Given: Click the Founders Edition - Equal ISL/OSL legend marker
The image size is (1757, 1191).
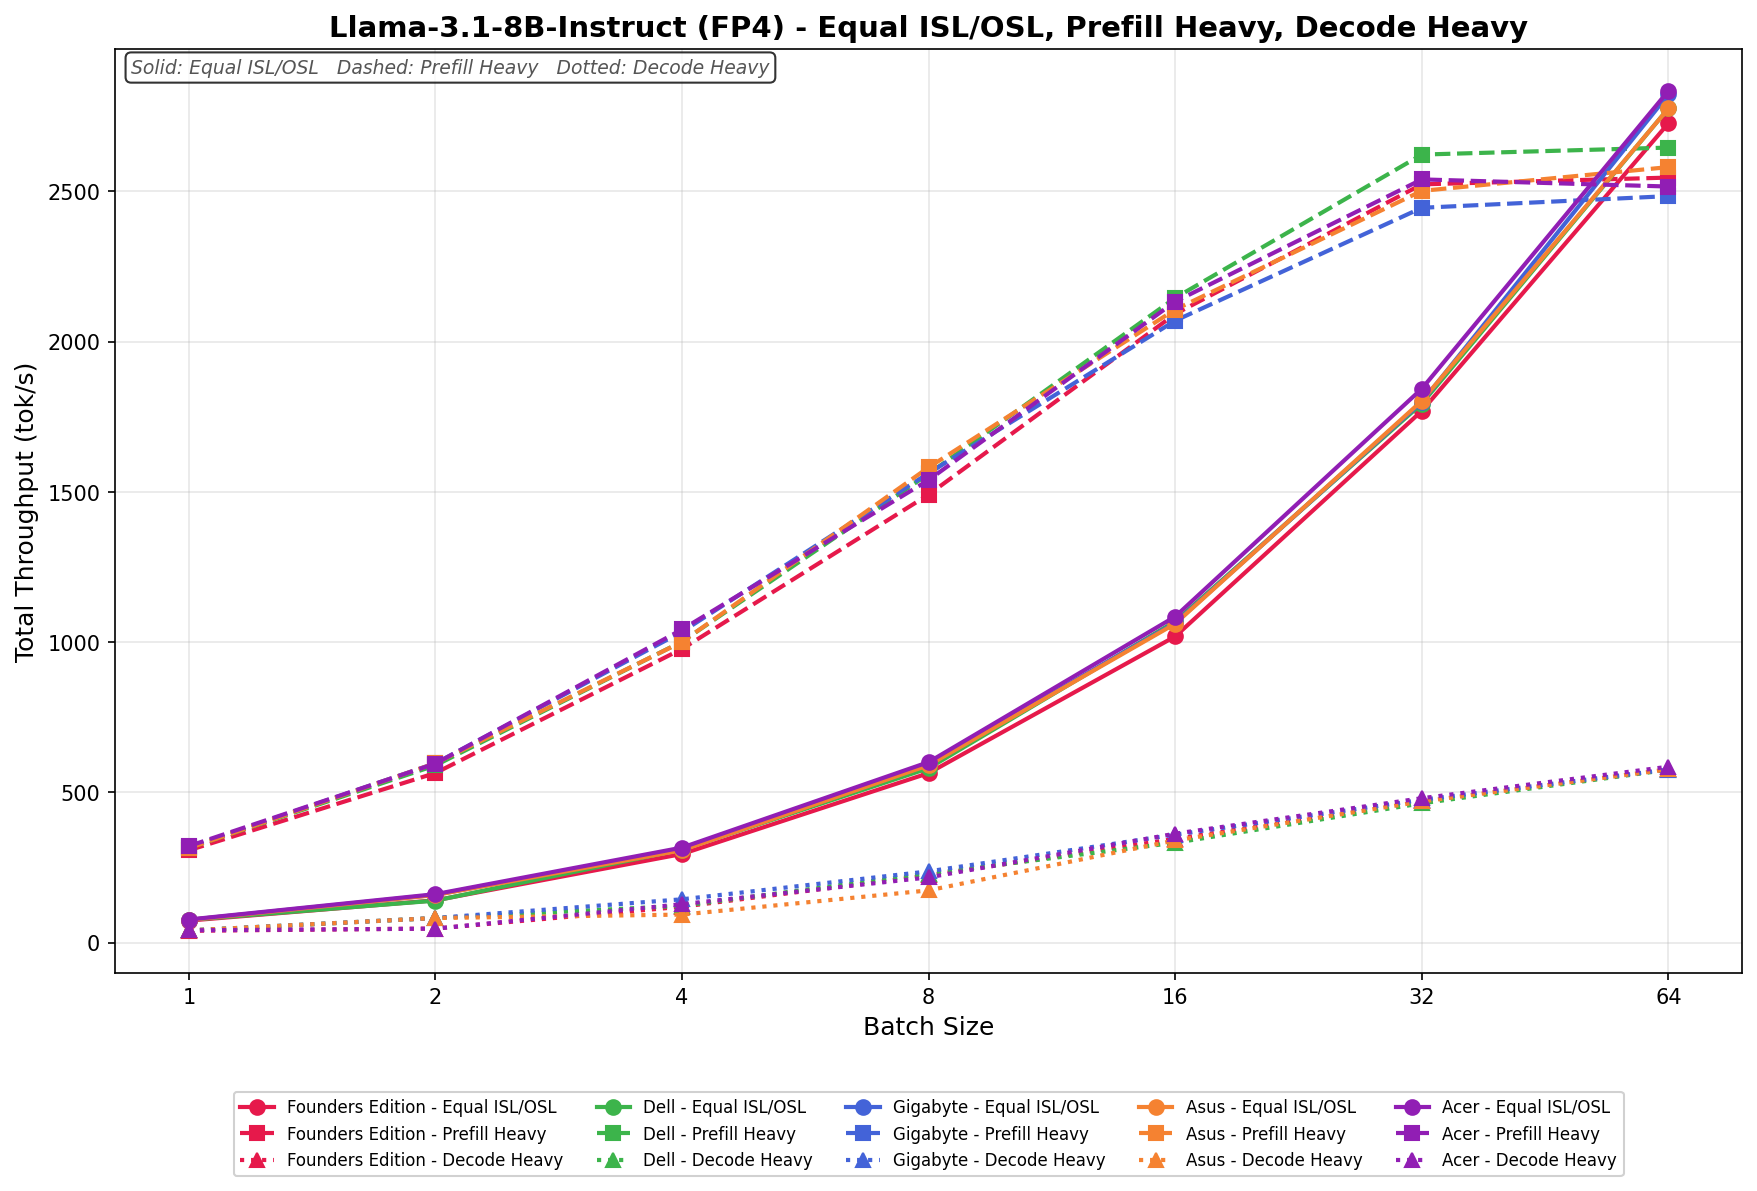Looking at the screenshot, I should (258, 1108).
